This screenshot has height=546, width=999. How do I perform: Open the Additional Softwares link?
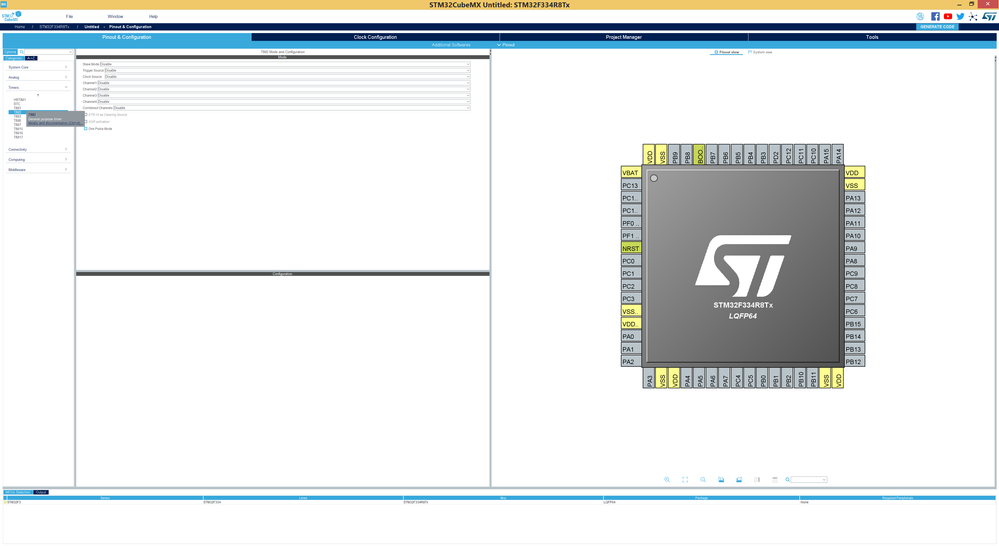451,45
